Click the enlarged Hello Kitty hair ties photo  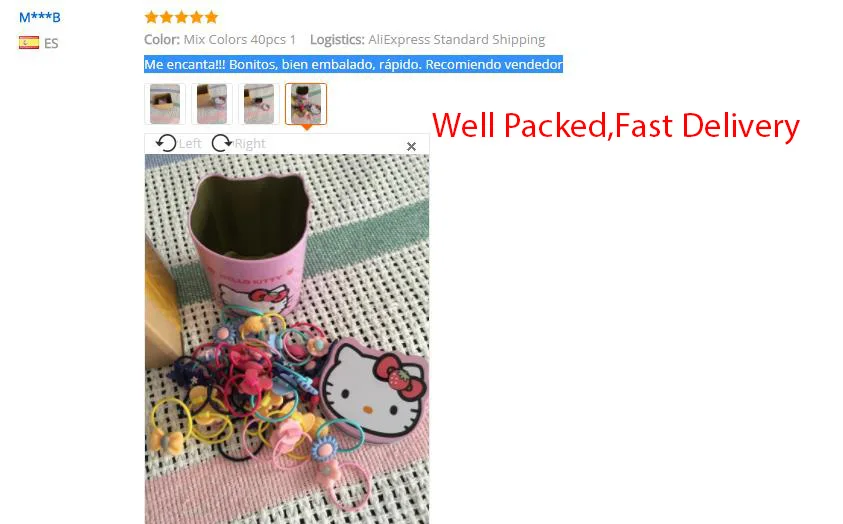pyautogui.click(x=287, y=339)
